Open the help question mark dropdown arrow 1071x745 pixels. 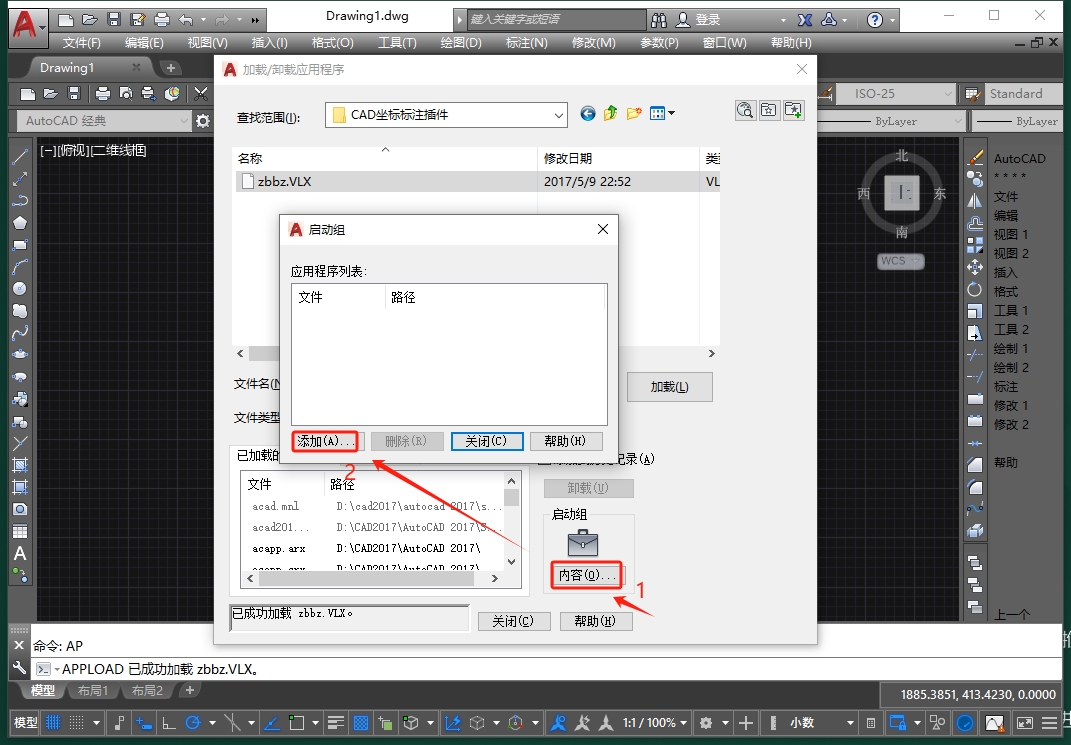(x=893, y=20)
